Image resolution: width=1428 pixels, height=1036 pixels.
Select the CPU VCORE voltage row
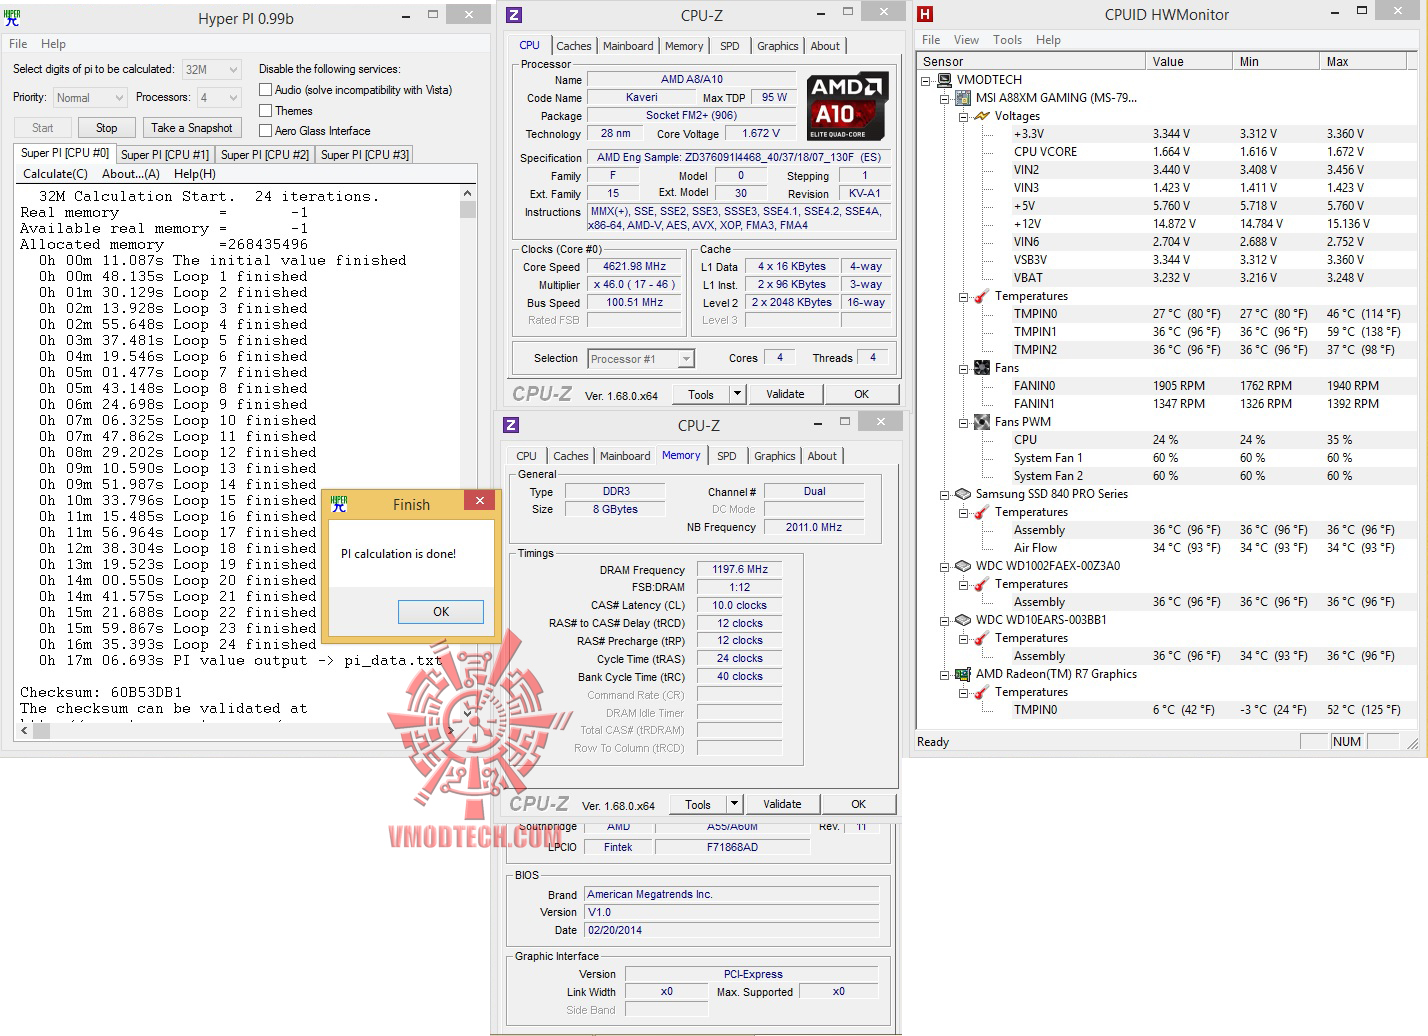coord(1165,152)
